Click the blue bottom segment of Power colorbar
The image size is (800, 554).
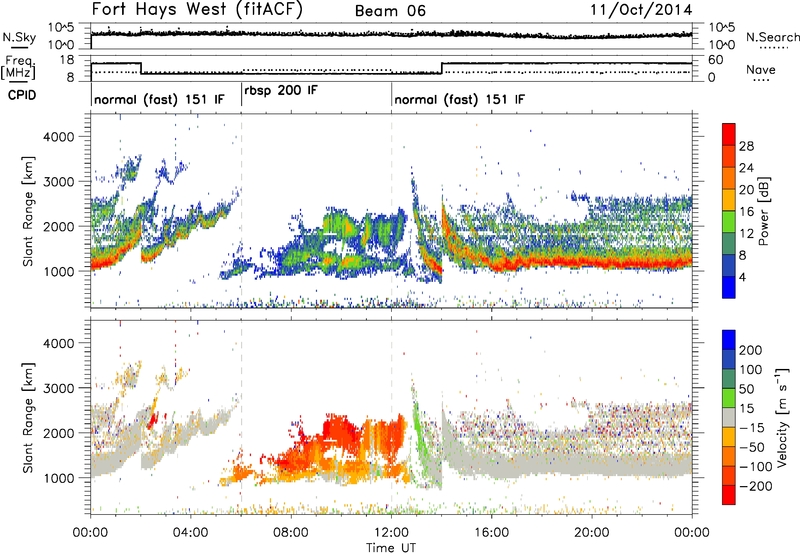pos(729,287)
